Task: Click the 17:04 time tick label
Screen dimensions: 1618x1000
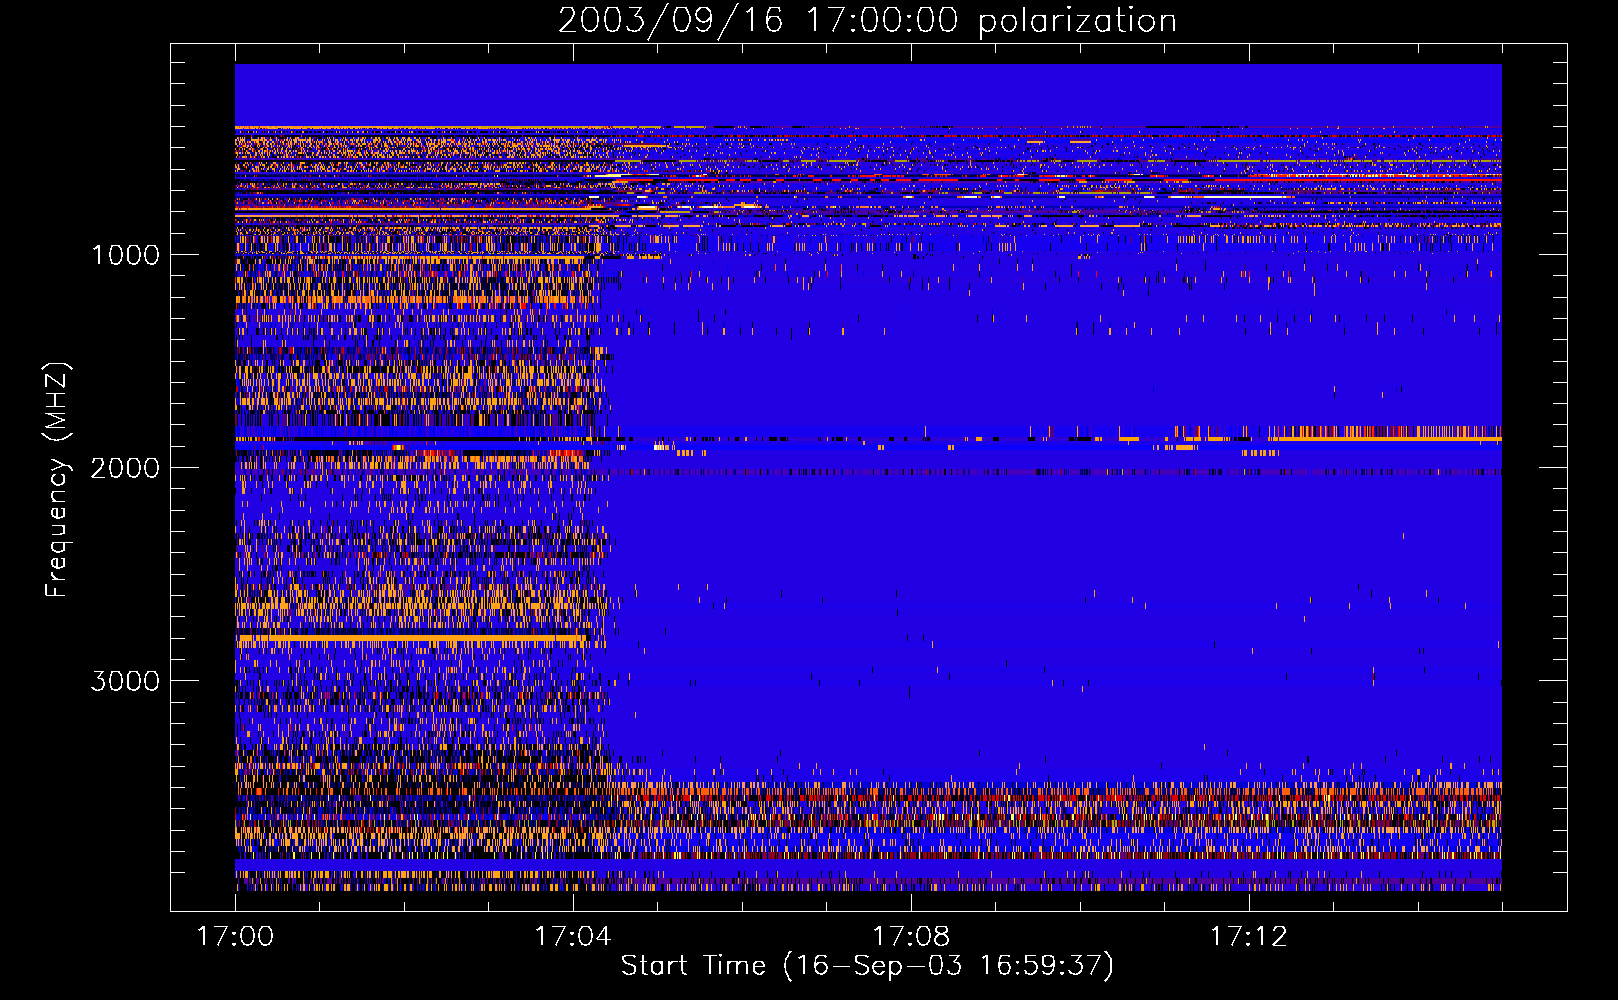Action: click(x=573, y=937)
